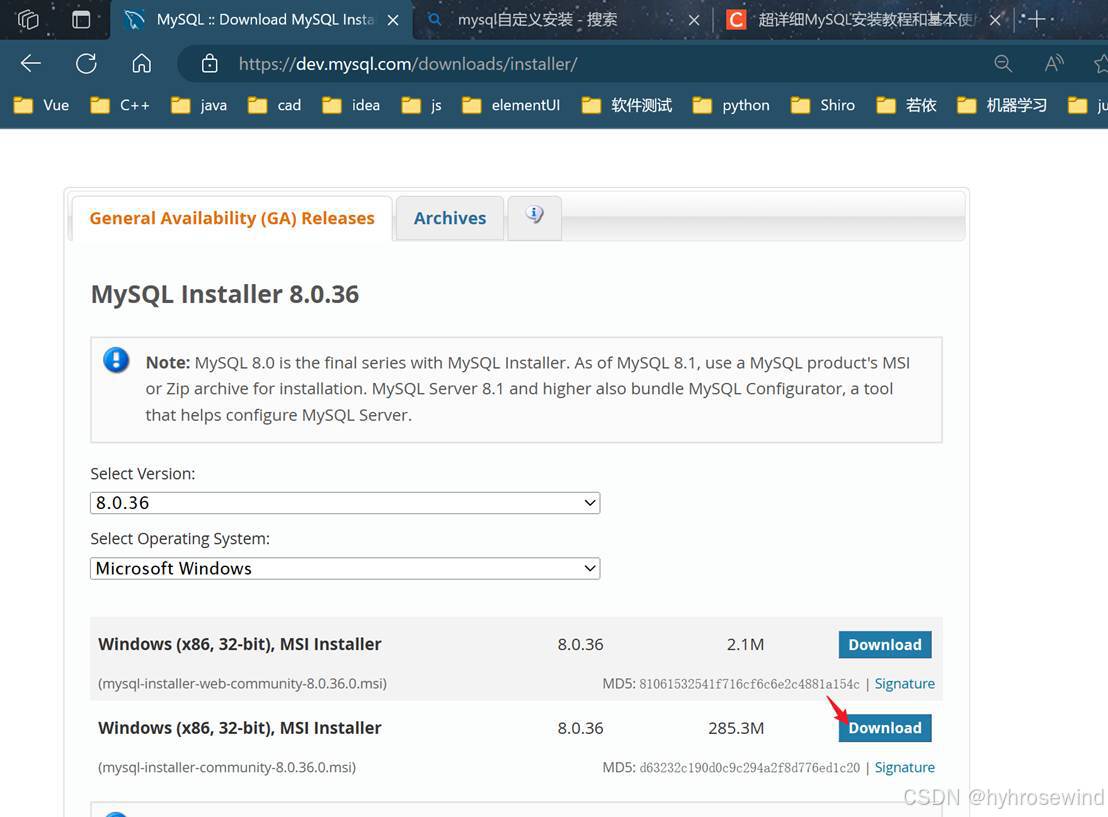The image size is (1108, 817).
Task: Open the Shiro bookmarks folder
Action: (823, 105)
